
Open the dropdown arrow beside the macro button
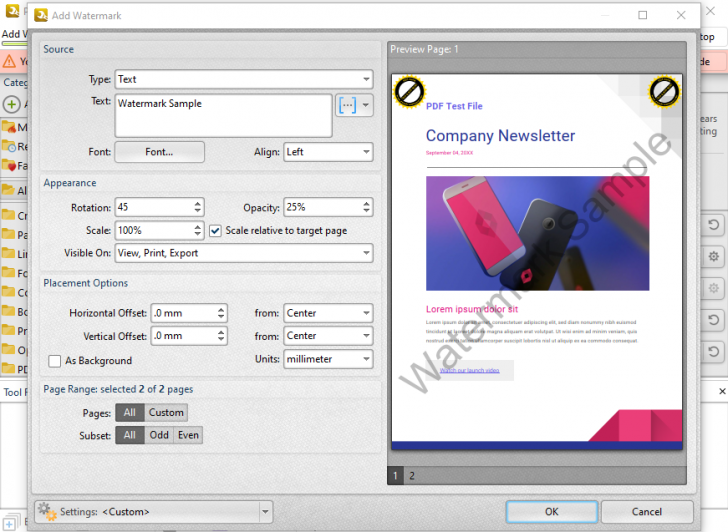click(x=366, y=105)
